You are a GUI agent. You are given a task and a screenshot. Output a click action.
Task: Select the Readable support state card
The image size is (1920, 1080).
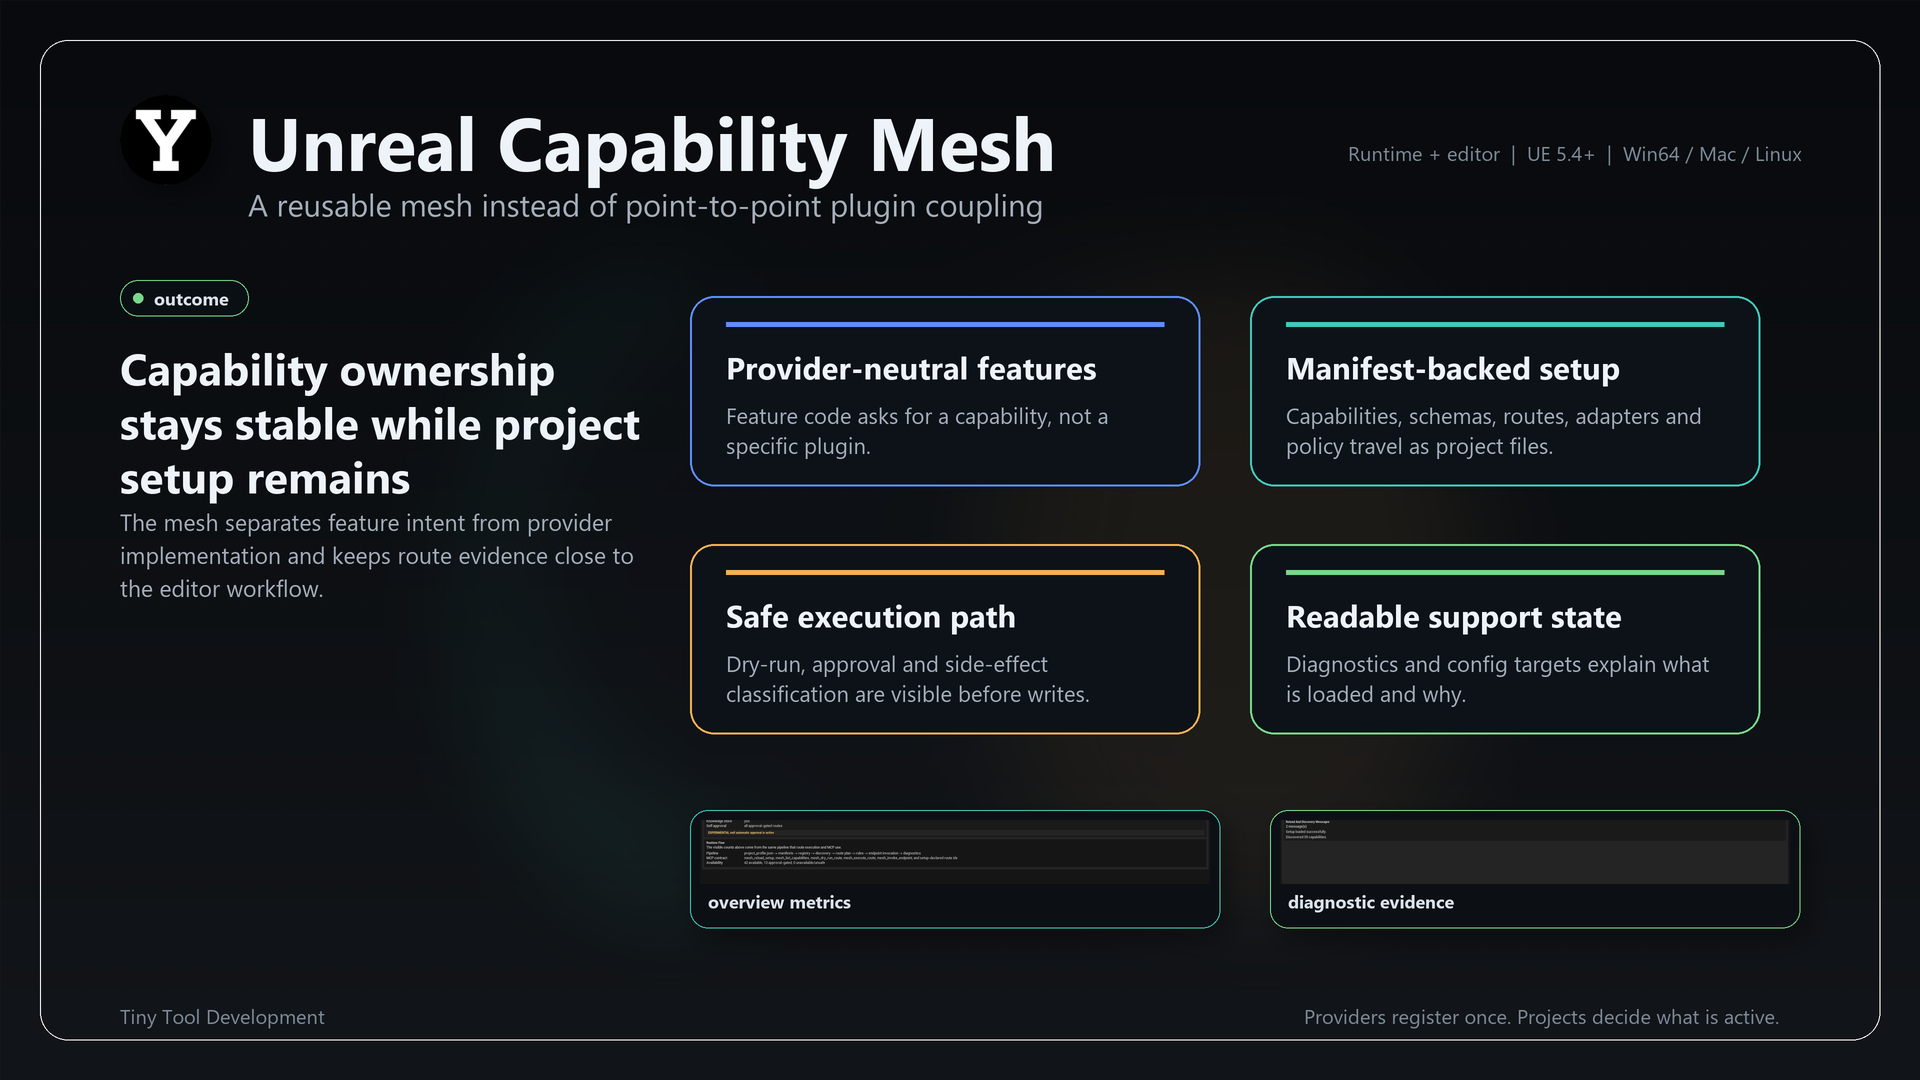tap(1505, 639)
